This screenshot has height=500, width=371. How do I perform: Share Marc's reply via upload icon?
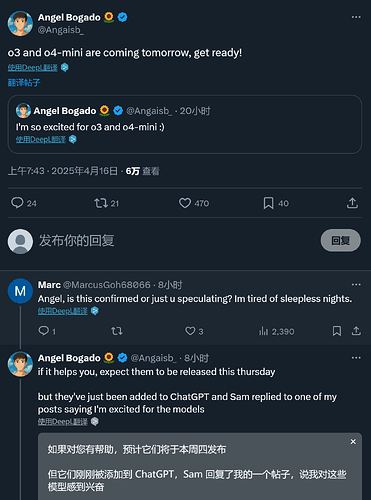pos(356,331)
